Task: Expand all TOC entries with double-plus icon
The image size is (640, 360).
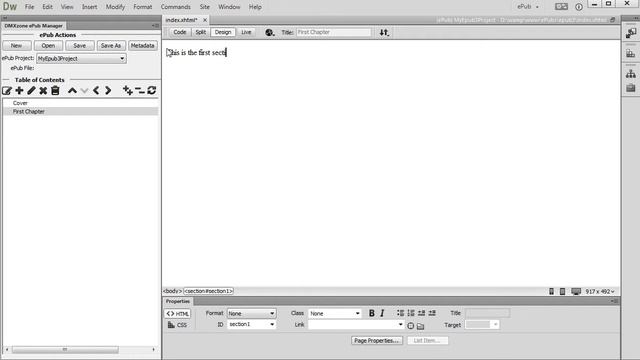Action: point(128,90)
